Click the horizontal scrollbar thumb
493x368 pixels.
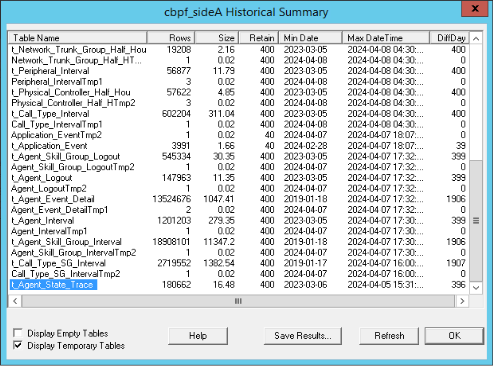point(238,301)
